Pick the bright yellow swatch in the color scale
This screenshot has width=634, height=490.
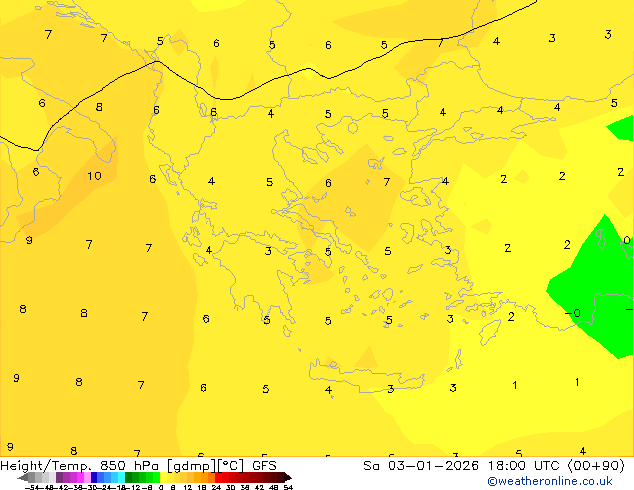point(163,477)
